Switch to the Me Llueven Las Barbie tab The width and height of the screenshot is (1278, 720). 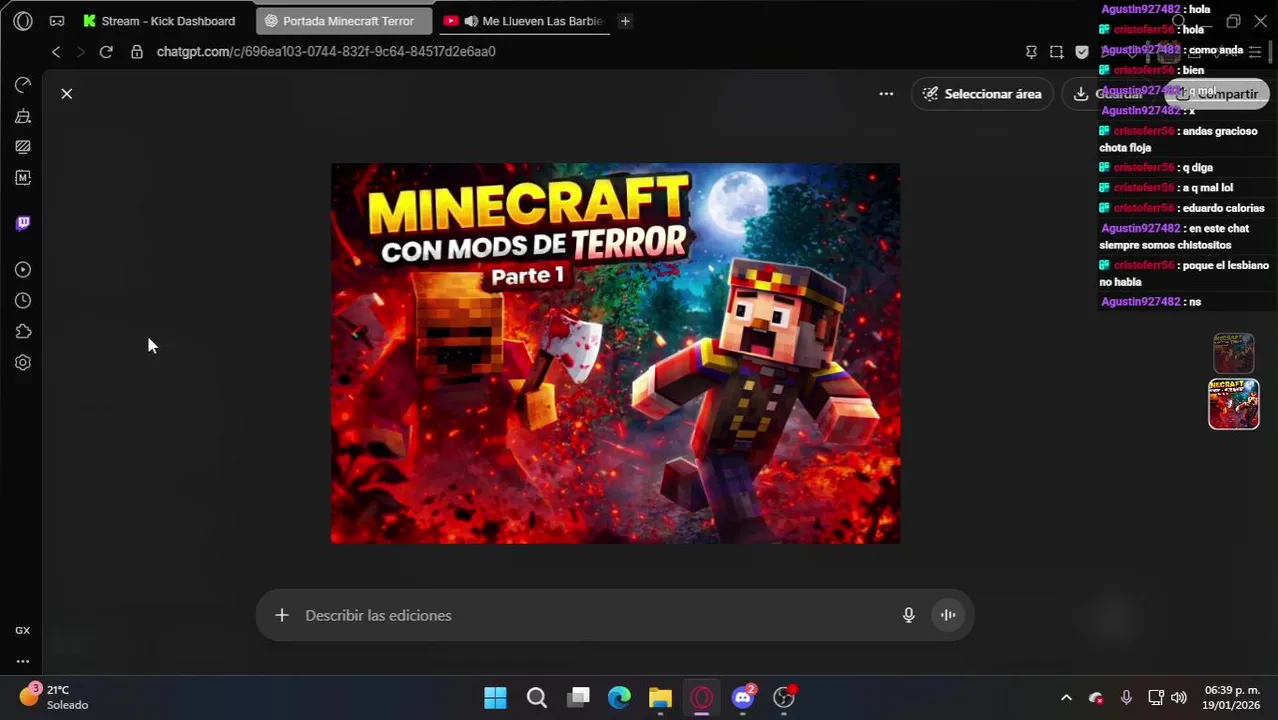pos(523,21)
